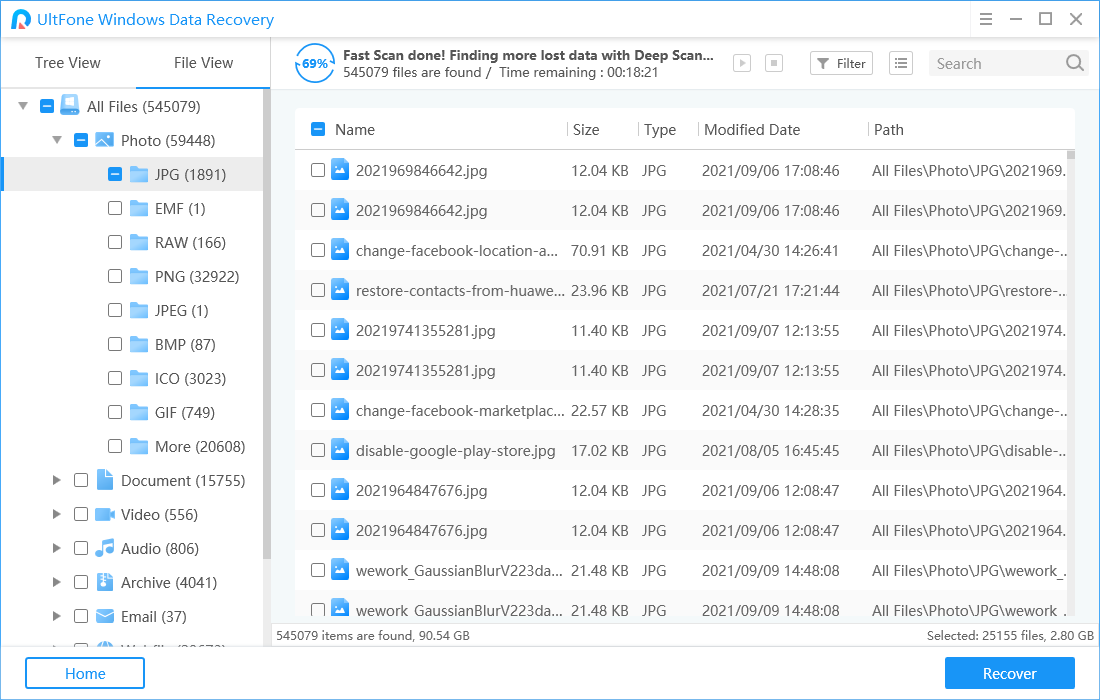Check the Video (556) checkbox
Viewport: 1100px width, 700px height.
click(x=81, y=514)
